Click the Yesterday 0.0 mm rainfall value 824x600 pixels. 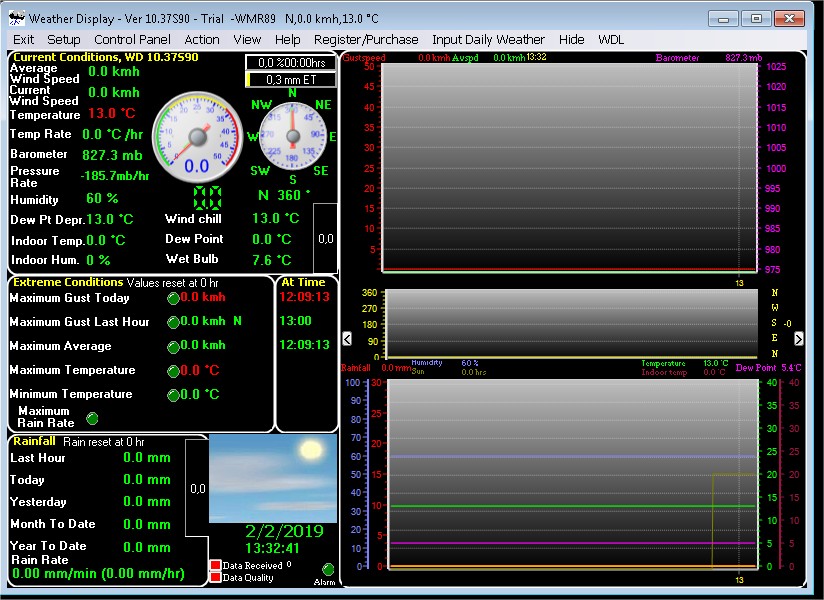147,502
